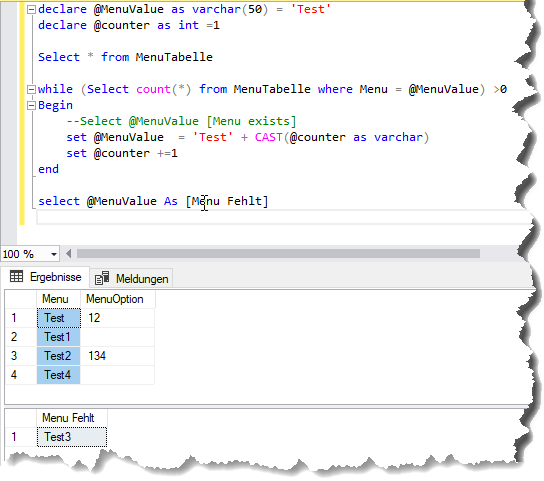Click the horizontal scrollbar left arrow
Viewport: 544px width, 481px height.
(69, 254)
